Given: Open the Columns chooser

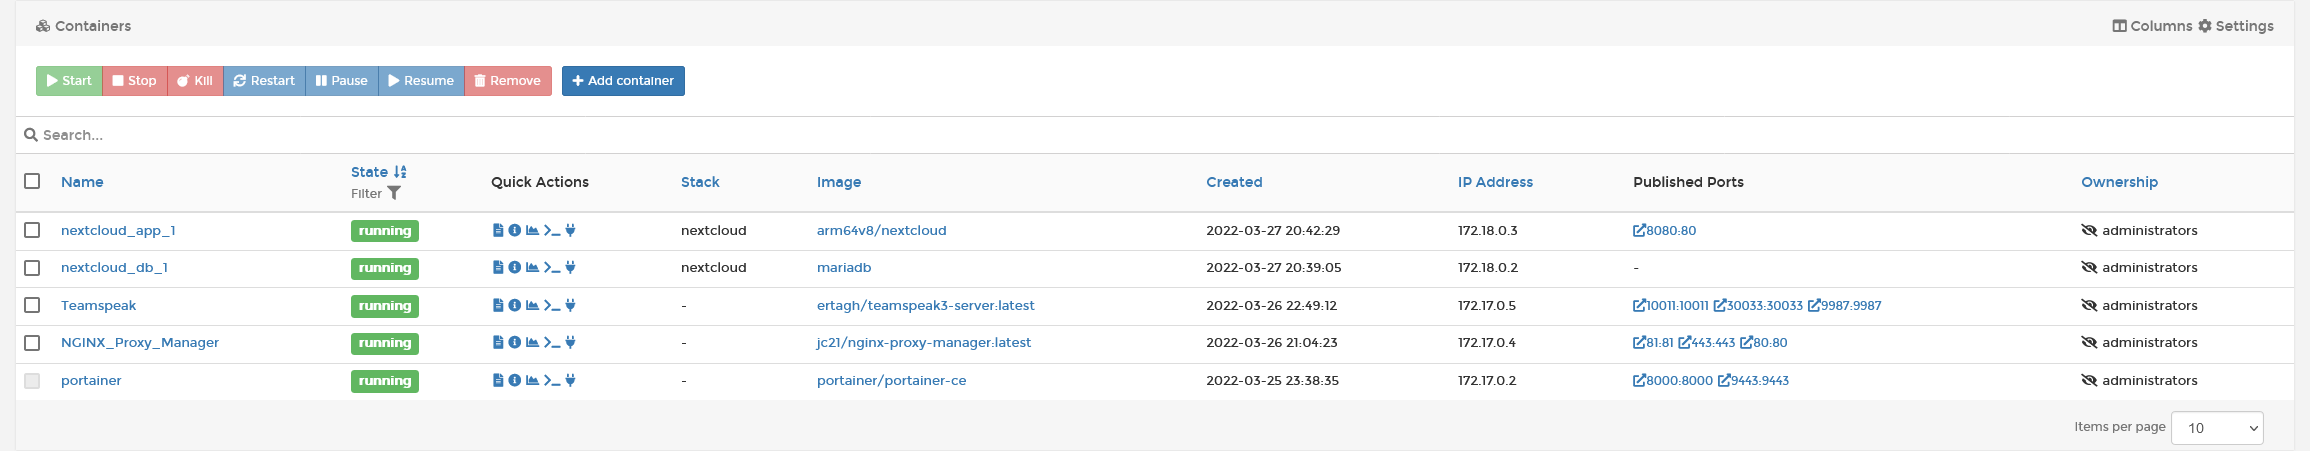Looking at the screenshot, I should (2152, 26).
